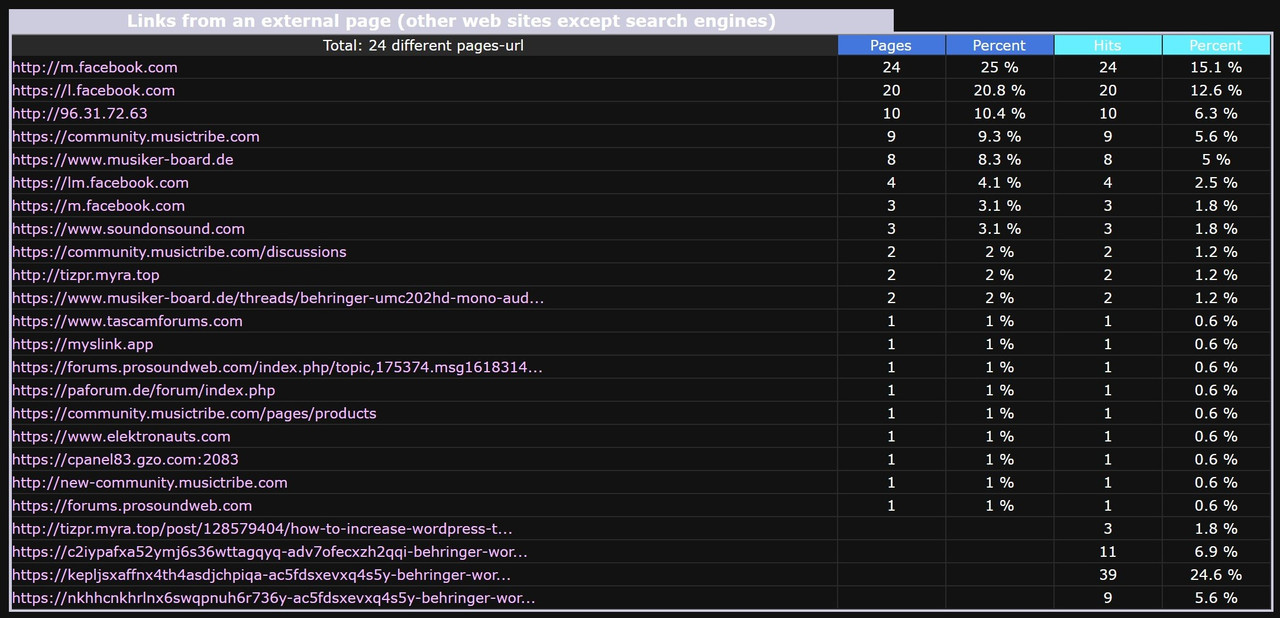Click the cyan Hits column header
The width and height of the screenshot is (1280, 618).
1107,44
